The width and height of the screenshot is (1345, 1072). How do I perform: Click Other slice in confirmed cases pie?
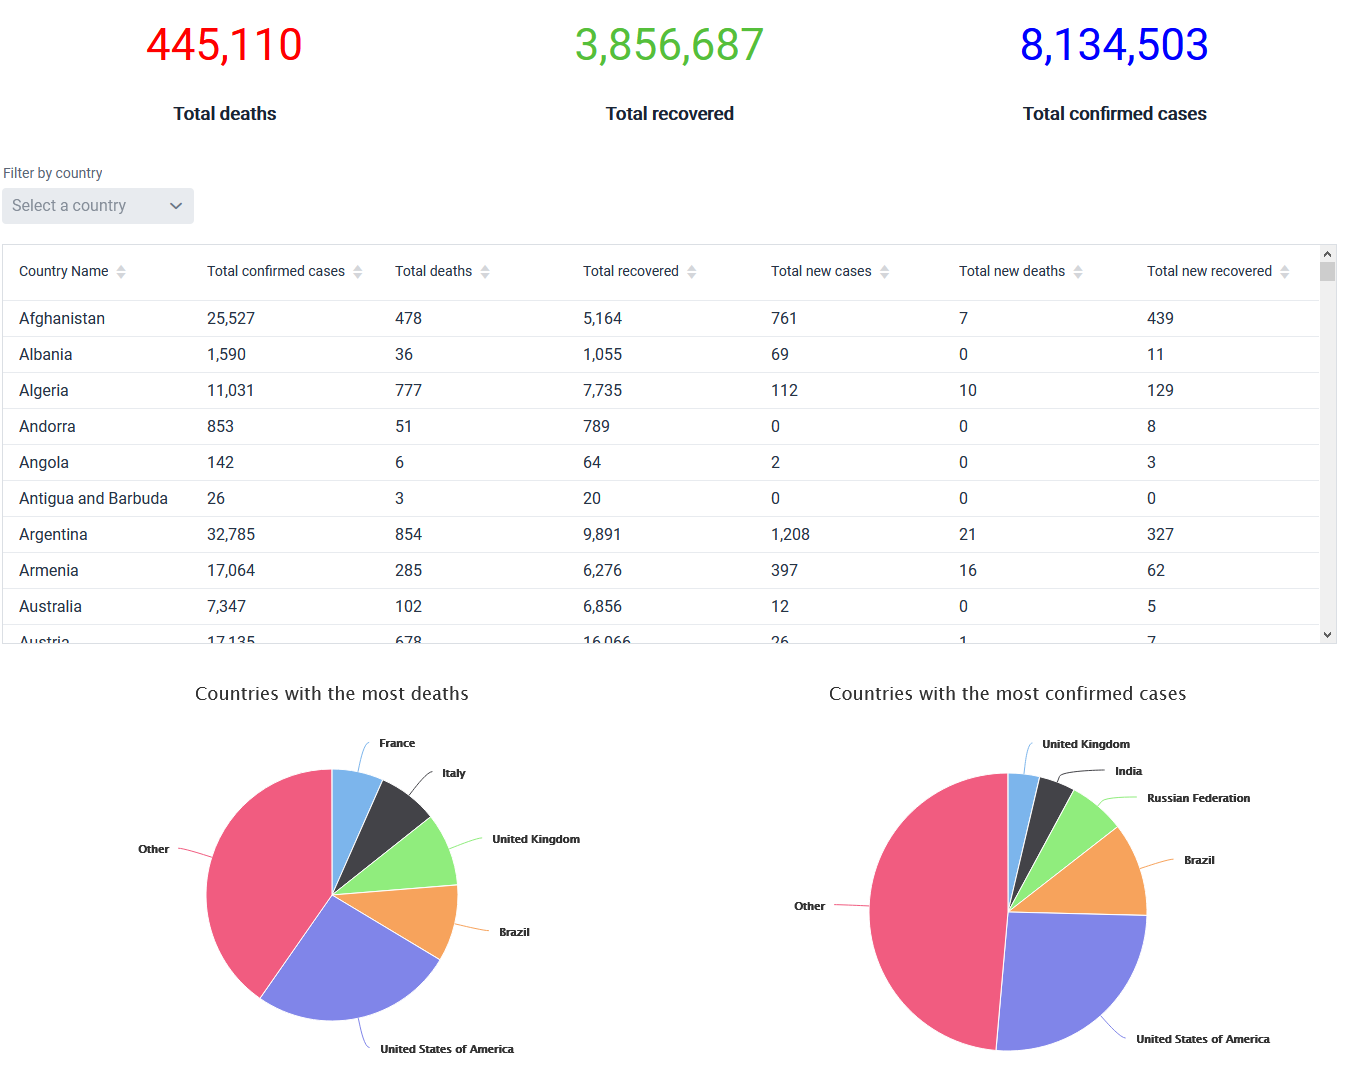pos(935,912)
